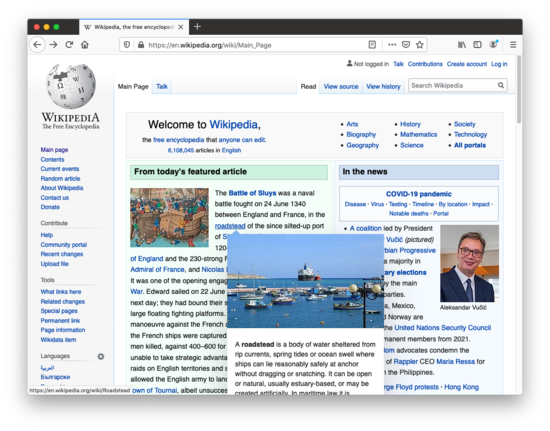550x431 pixels.
Task: Click the browser Forward arrow button
Action: click(x=53, y=45)
